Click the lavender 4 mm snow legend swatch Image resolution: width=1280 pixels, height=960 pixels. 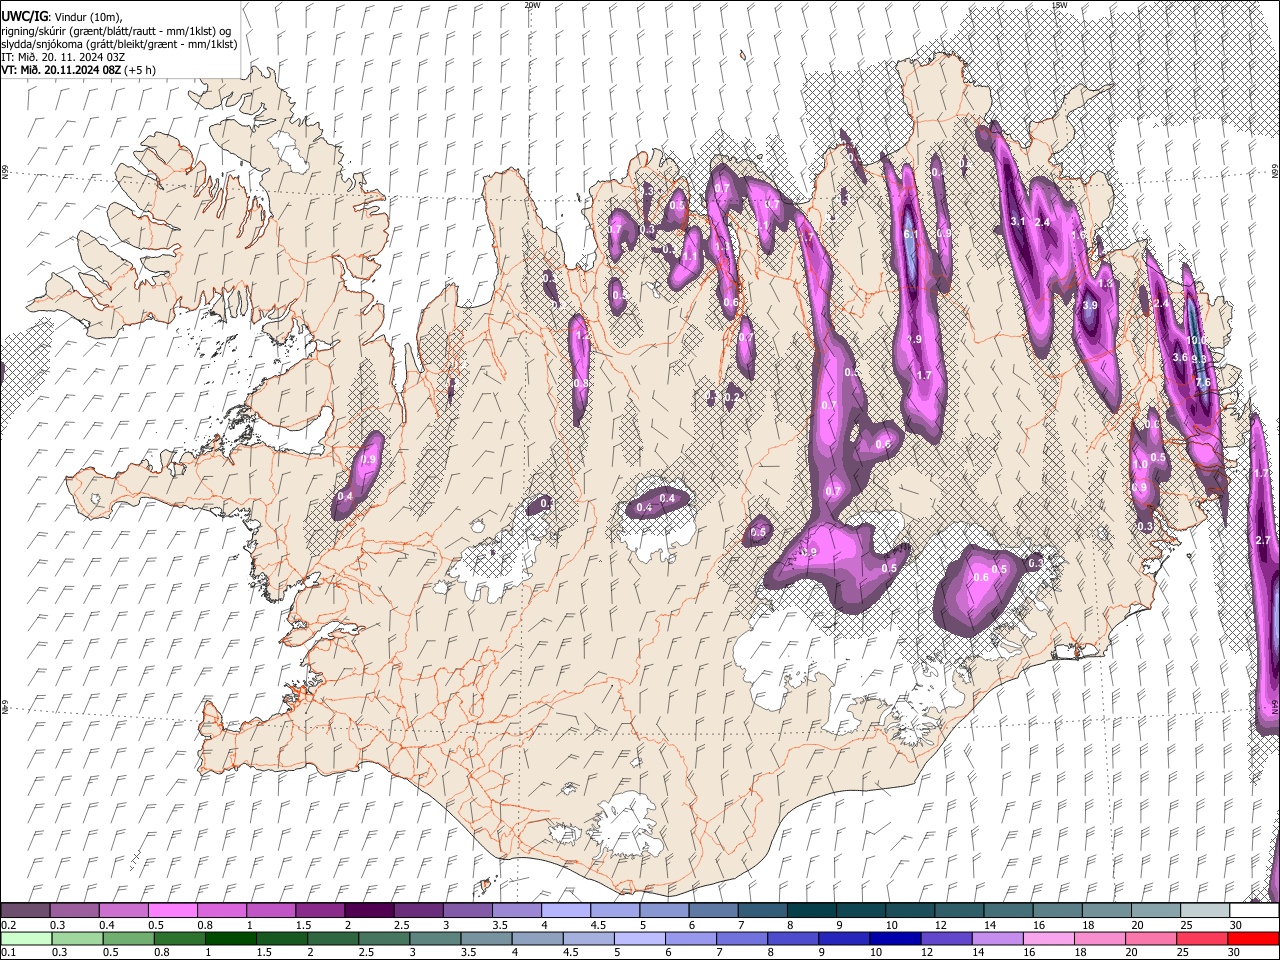[565, 910]
